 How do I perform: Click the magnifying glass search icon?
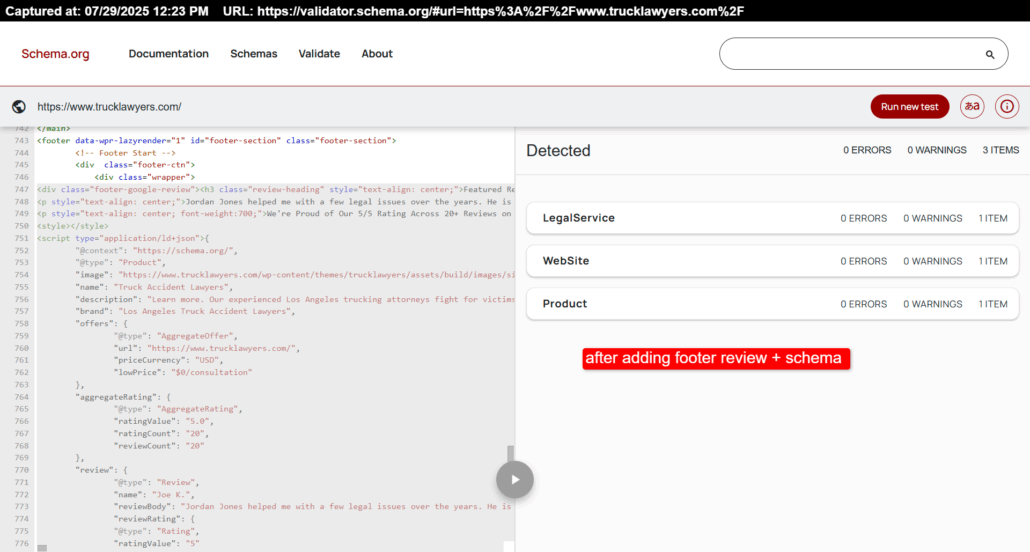point(990,55)
